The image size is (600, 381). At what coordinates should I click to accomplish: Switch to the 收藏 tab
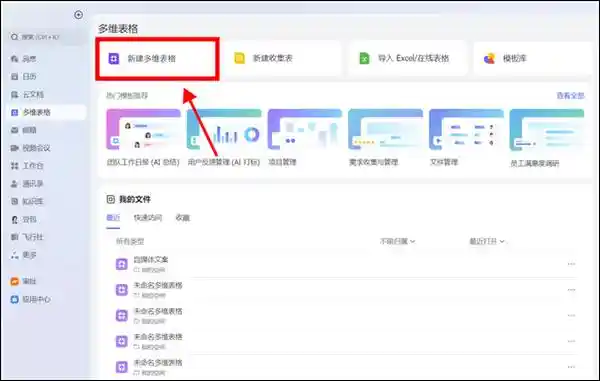click(183, 218)
